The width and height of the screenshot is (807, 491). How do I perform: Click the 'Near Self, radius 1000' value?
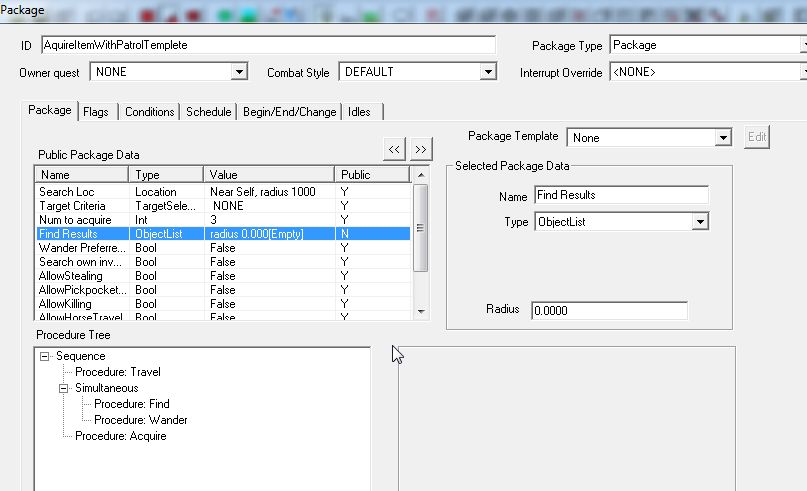point(262,192)
